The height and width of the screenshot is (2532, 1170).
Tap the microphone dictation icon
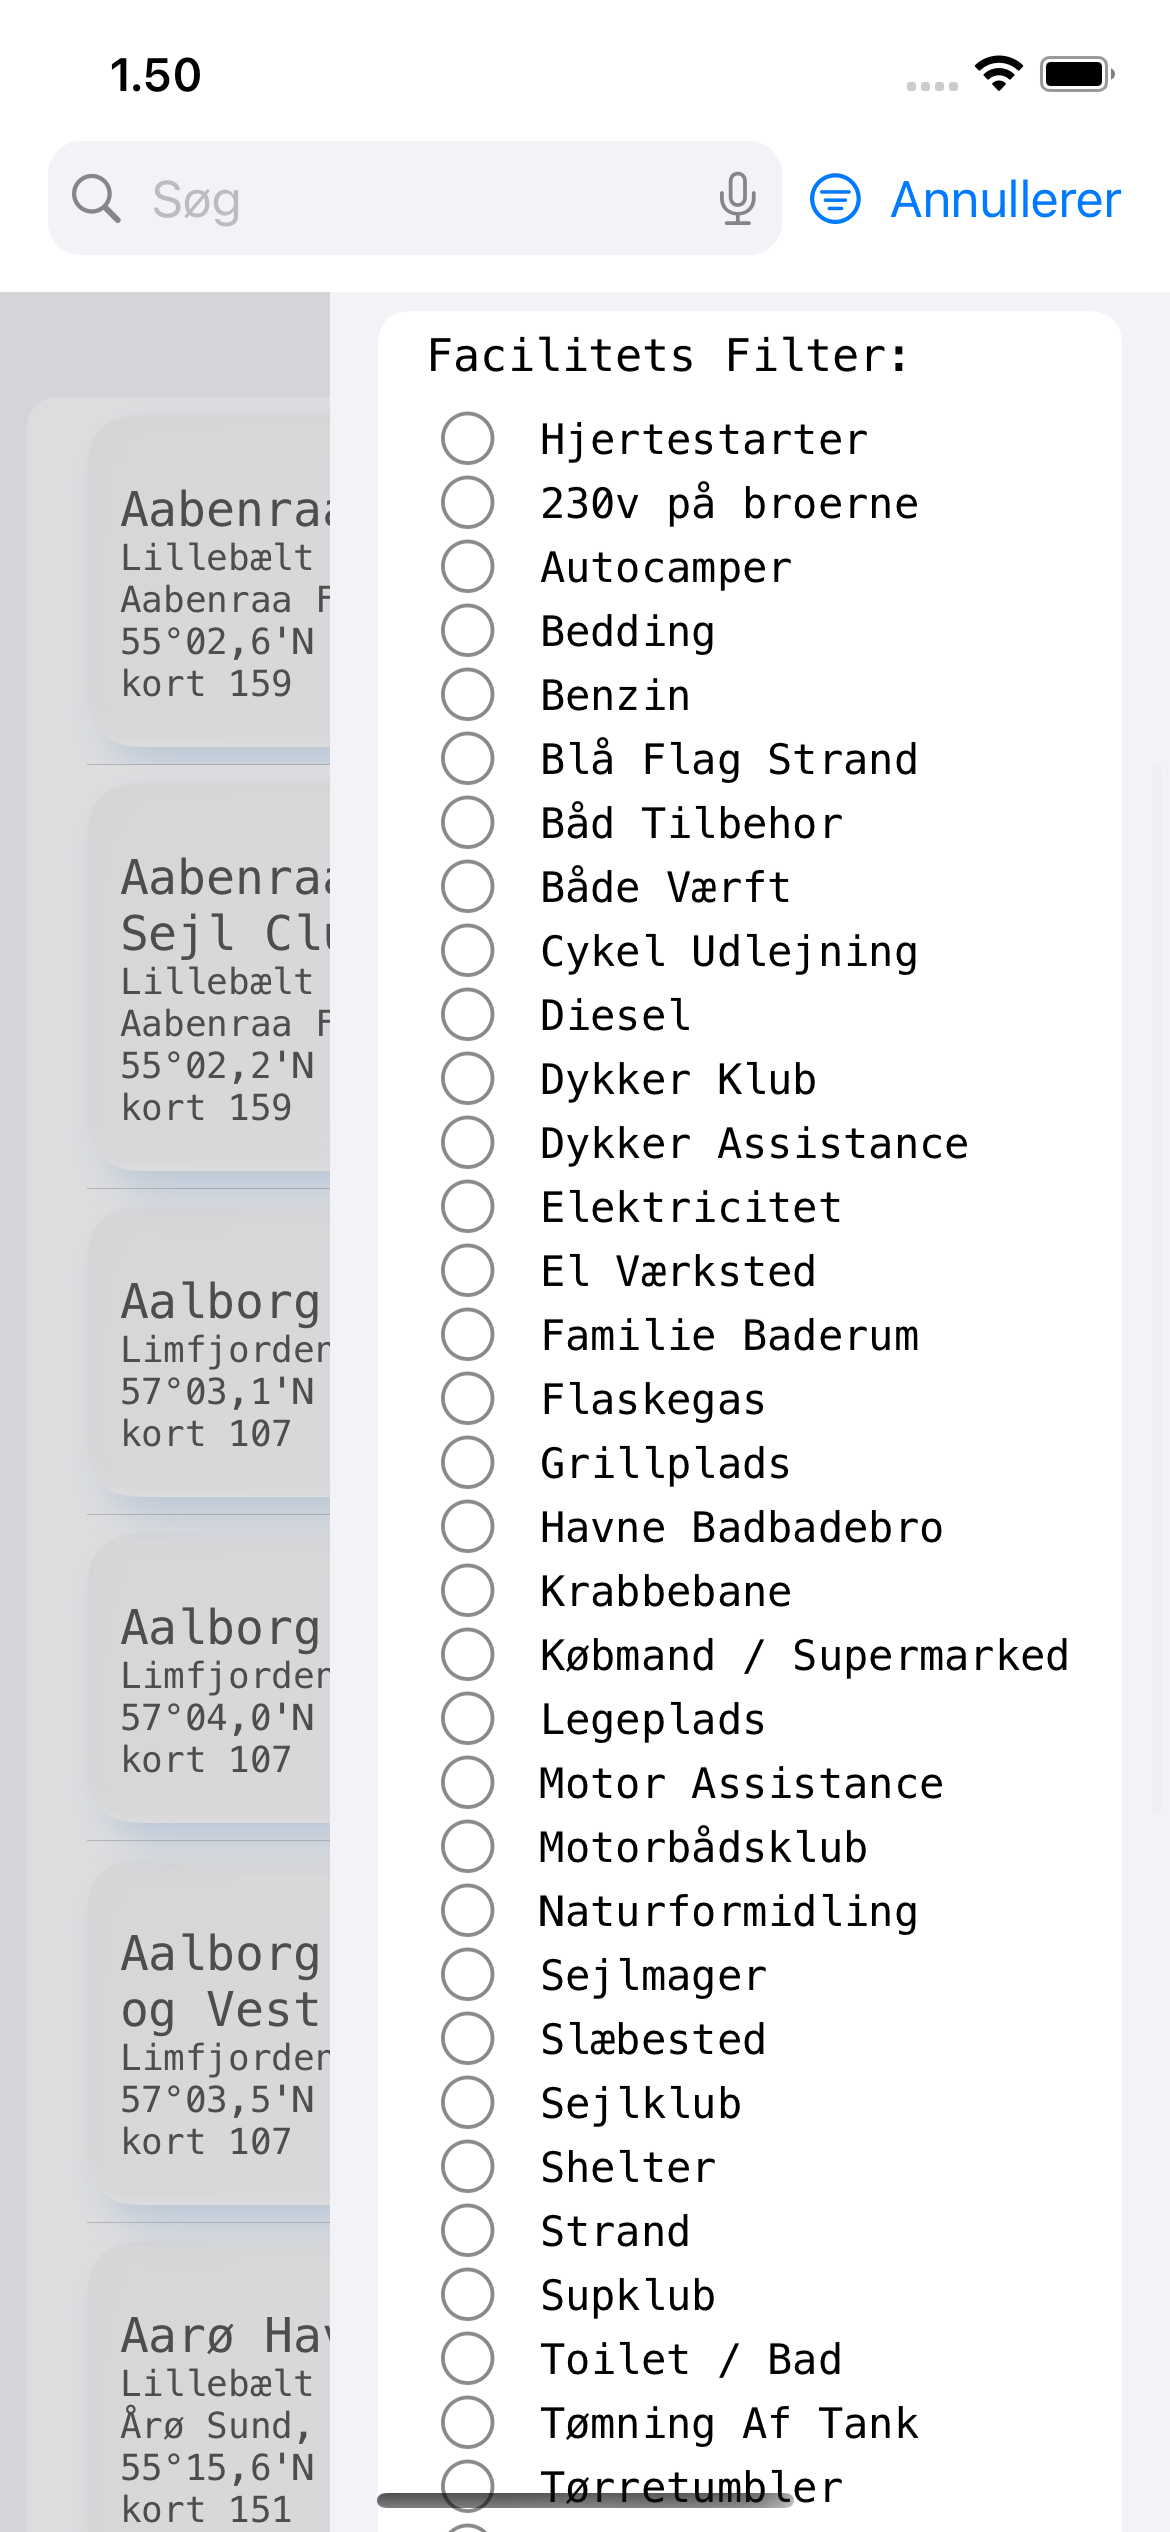tap(737, 198)
